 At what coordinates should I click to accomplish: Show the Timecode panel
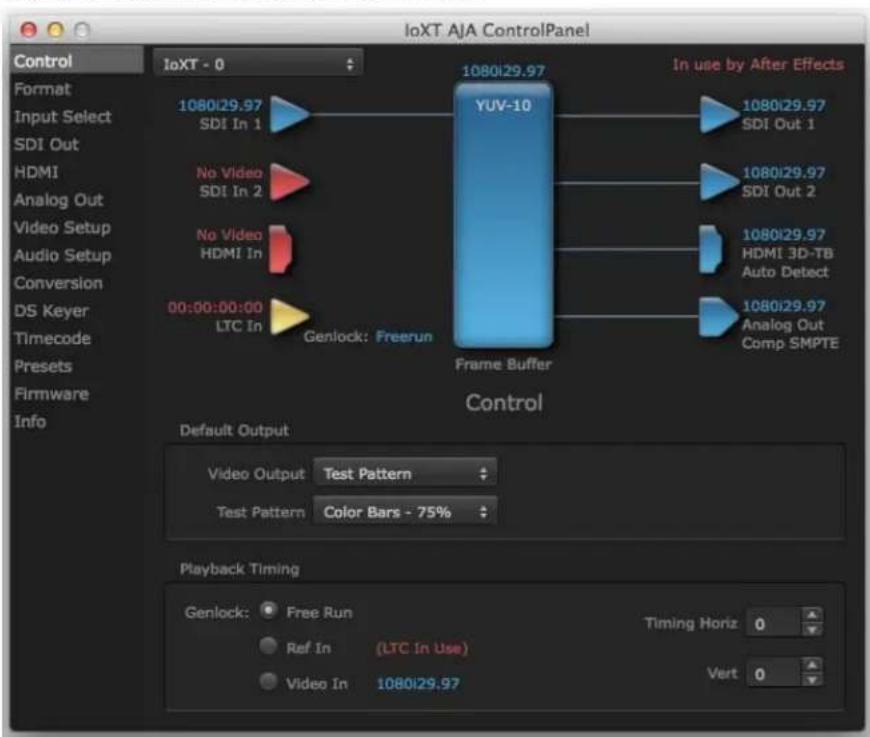[x=52, y=339]
